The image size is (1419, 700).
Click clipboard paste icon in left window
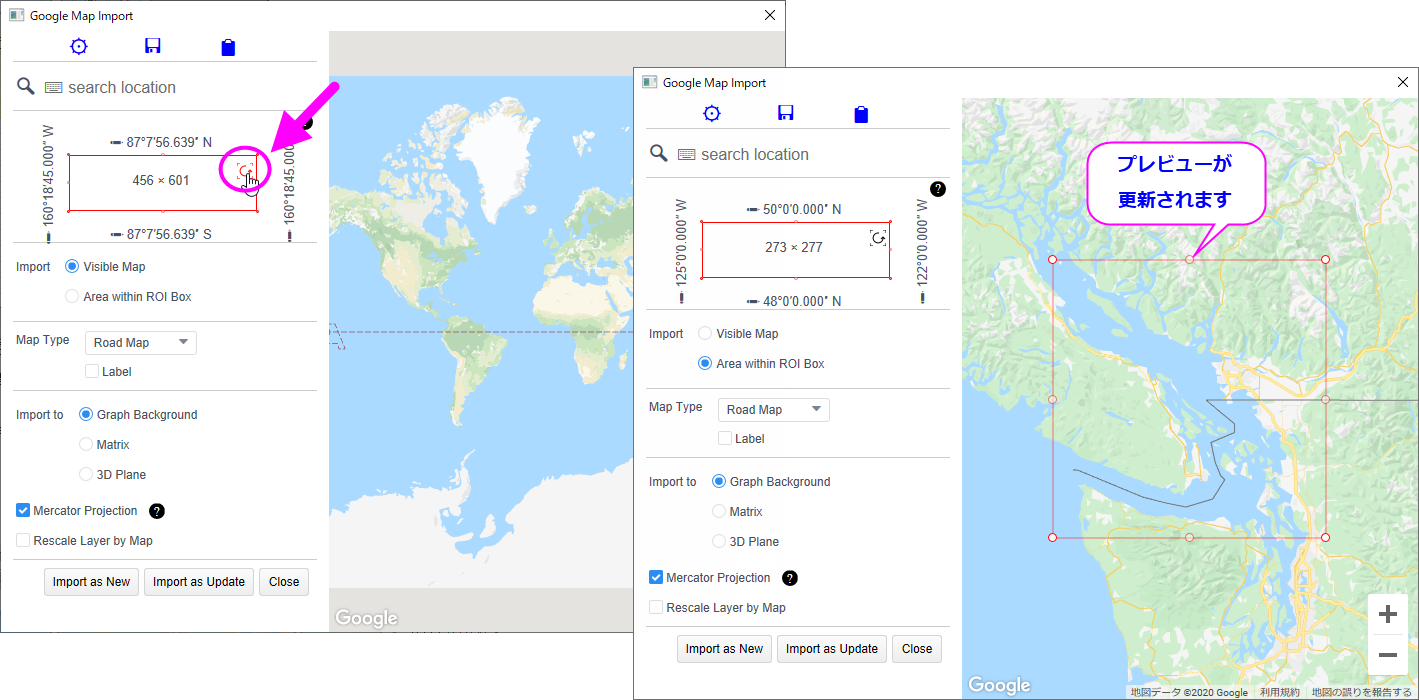click(x=228, y=47)
